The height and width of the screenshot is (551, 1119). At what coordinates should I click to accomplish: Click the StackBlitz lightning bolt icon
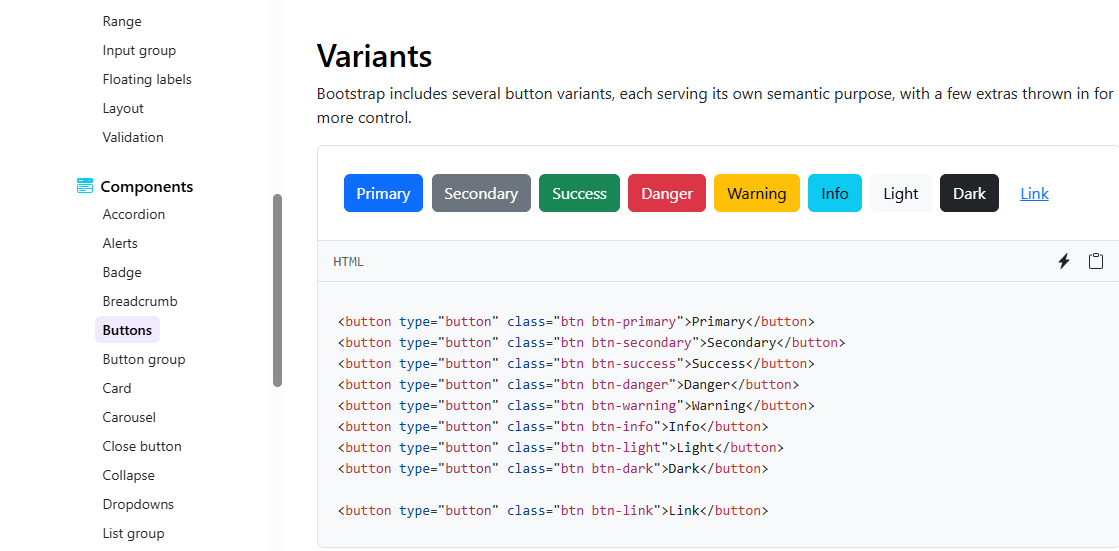click(1063, 261)
